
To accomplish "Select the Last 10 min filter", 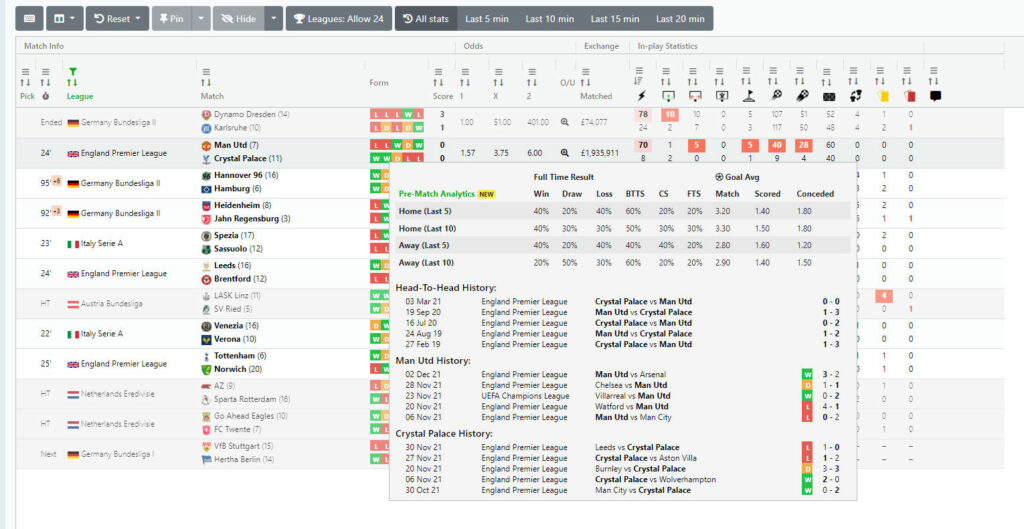I will pyautogui.click(x=550, y=19).
